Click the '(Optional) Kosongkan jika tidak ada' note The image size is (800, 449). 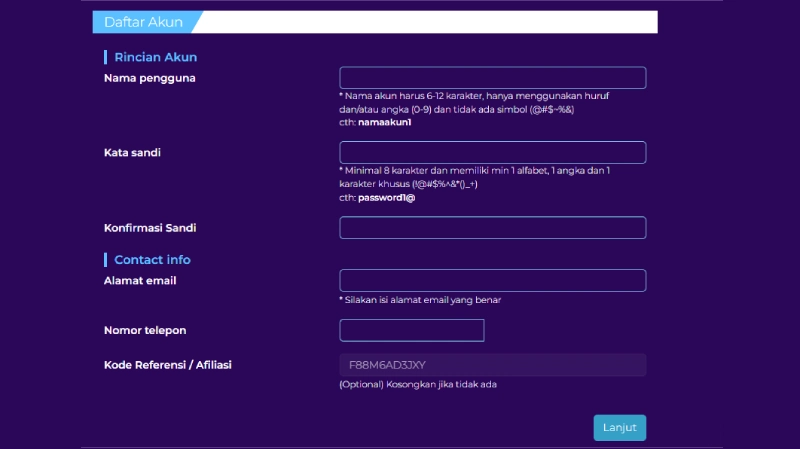pos(418,384)
